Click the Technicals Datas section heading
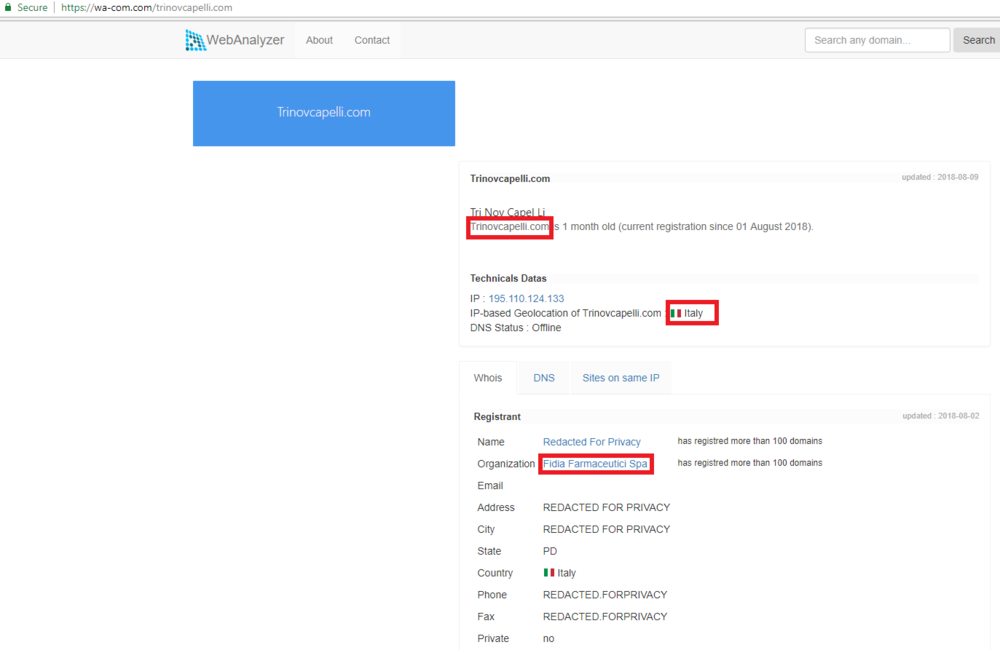The height and width of the screenshot is (650, 1000). 508,278
